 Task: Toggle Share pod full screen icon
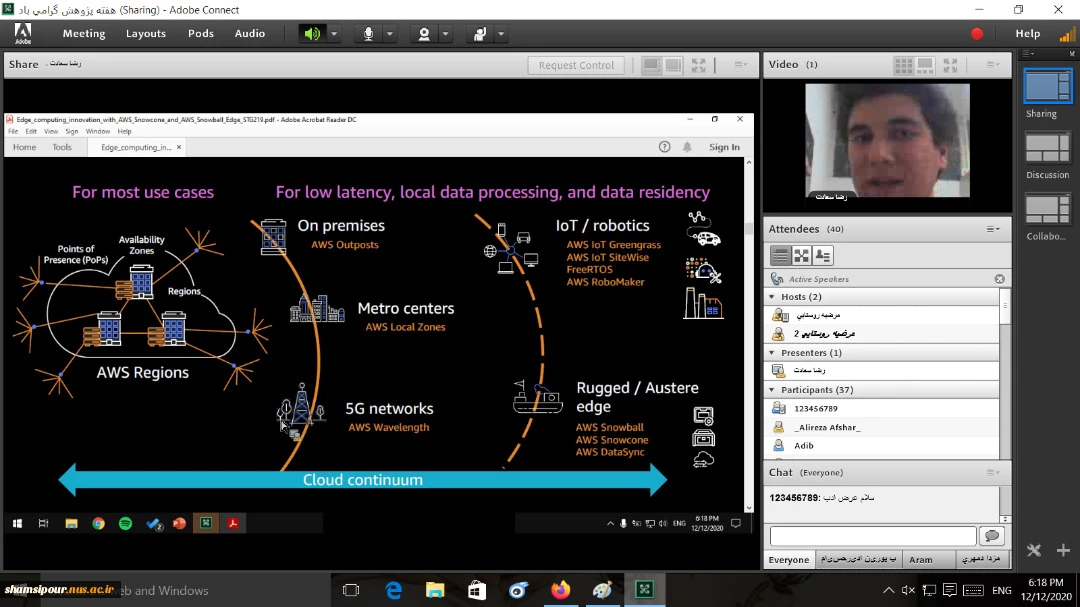coord(698,65)
